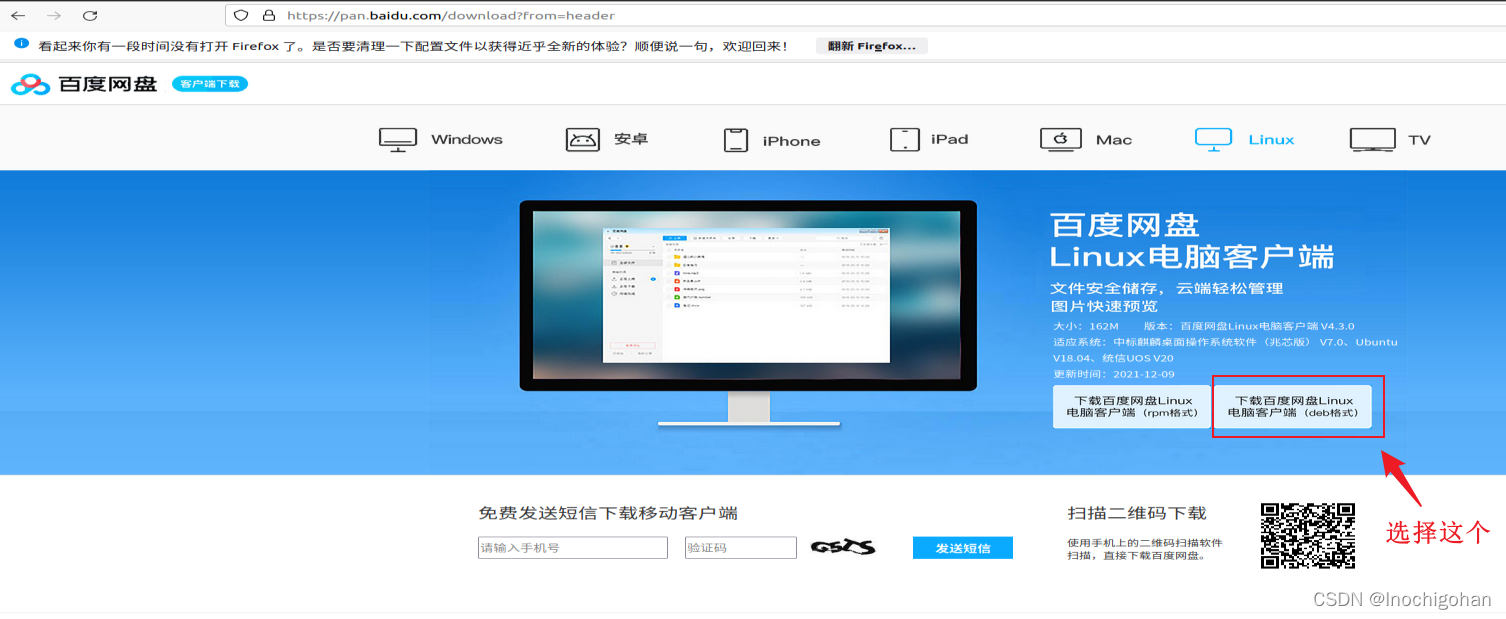Click the QR scanning instructions text
Image resolution: width=1506 pixels, height=619 pixels.
1145,549
